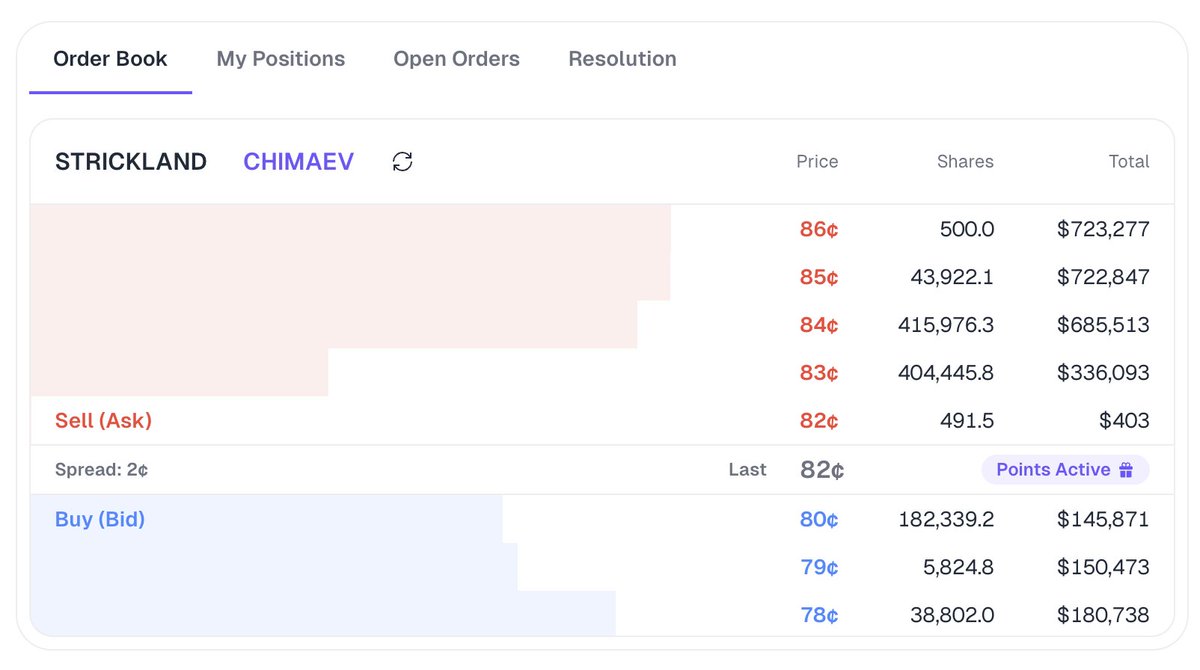Switch to the My Positions tab
This screenshot has height=670, width=1200.
click(281, 59)
